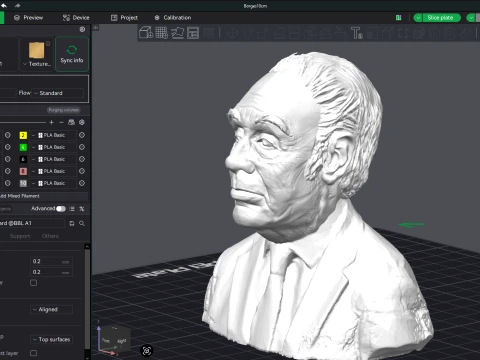Viewport: 480px width, 360px height.
Task: Expand the Slice plate dropdown arrow
Action: coord(418,18)
